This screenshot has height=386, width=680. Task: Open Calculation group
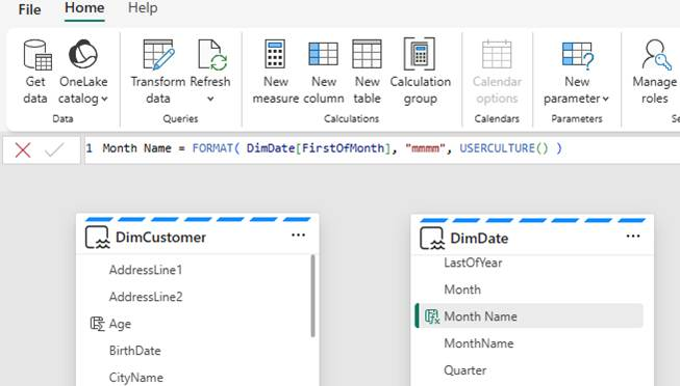pos(420,72)
